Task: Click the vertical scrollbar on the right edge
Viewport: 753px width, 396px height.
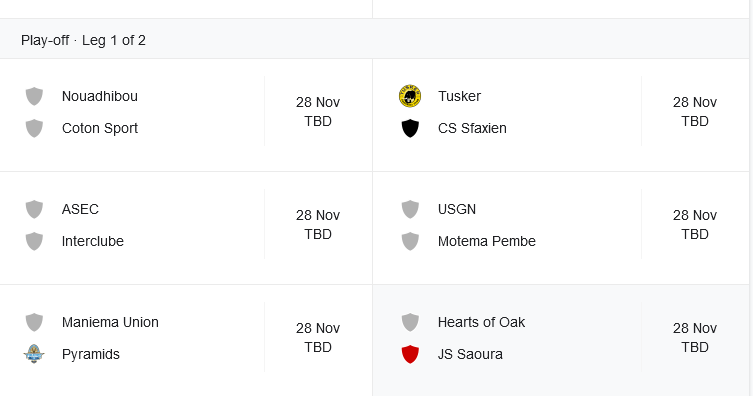Action: tap(751, 198)
